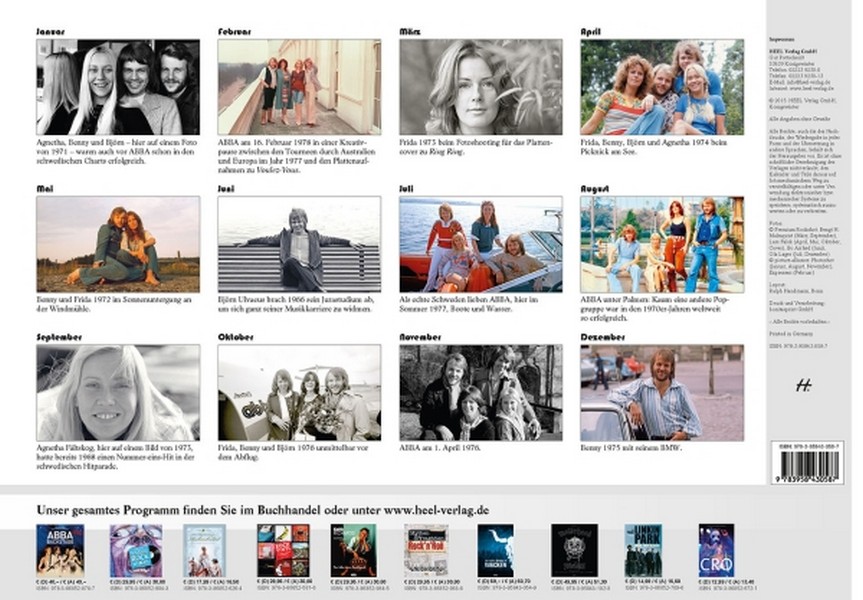The height and width of the screenshot is (600, 863).
Task: Click the Februar month heading
Action: [x=234, y=32]
